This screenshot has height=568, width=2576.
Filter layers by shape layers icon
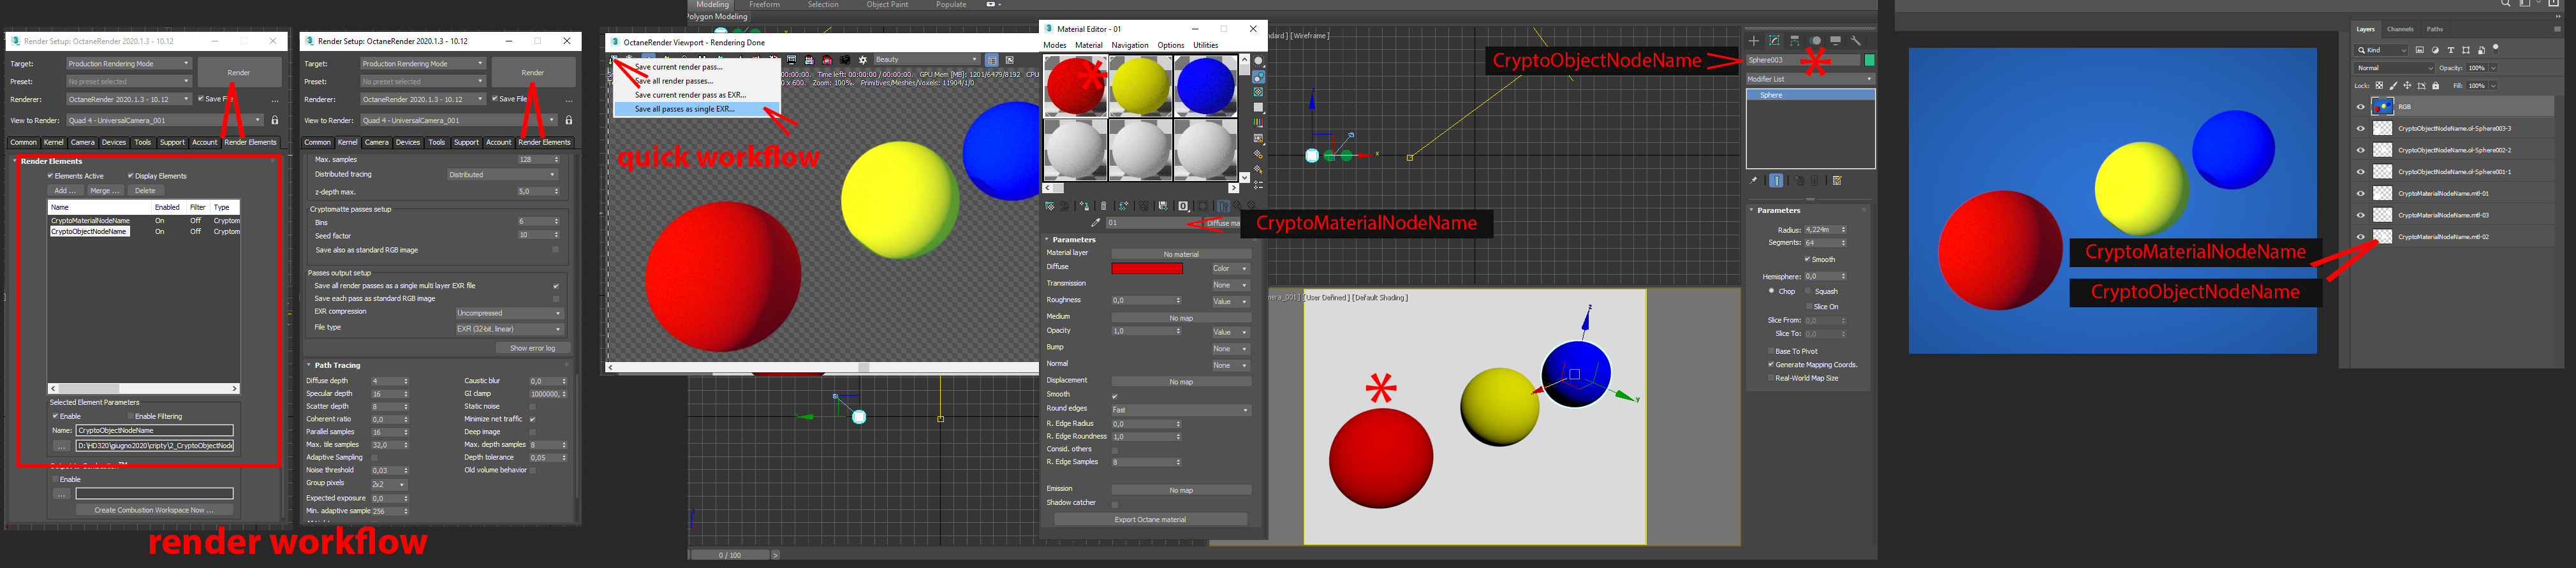point(2465,50)
